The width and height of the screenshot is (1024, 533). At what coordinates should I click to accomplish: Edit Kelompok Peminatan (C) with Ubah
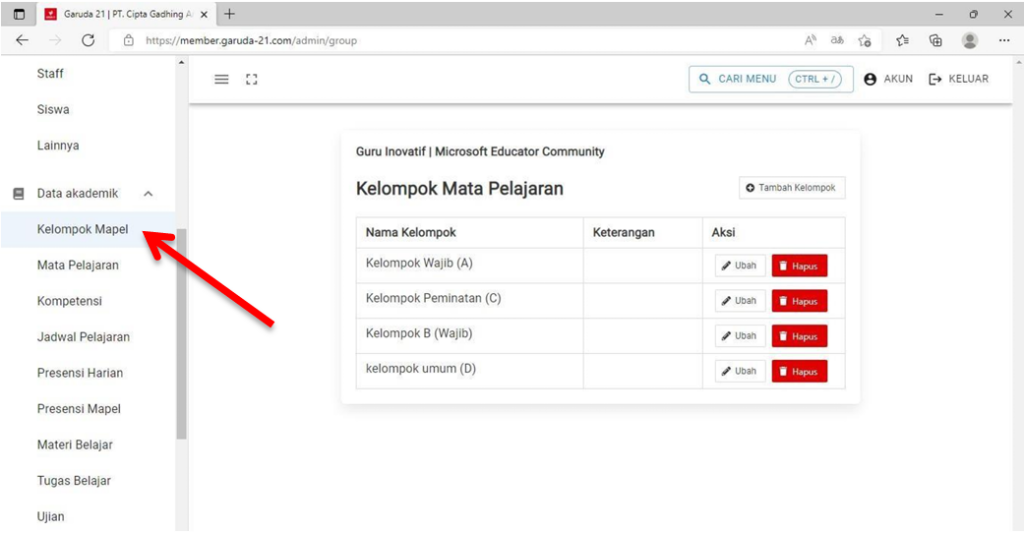pos(739,301)
